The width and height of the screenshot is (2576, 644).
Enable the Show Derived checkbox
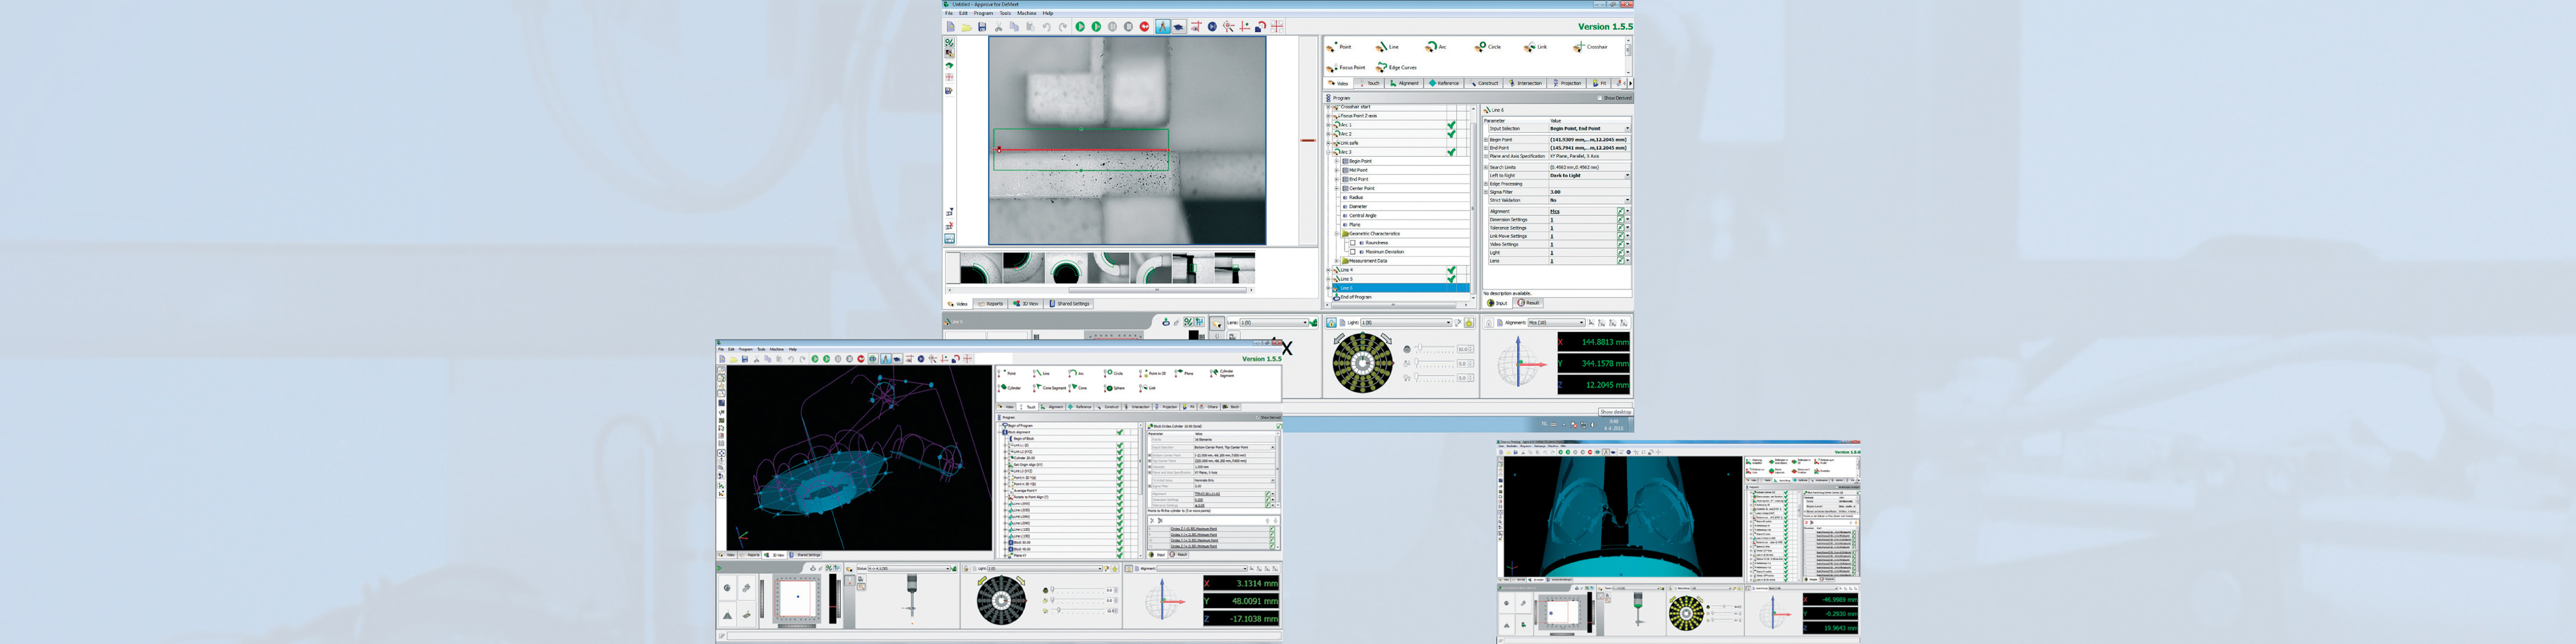coord(1601,98)
